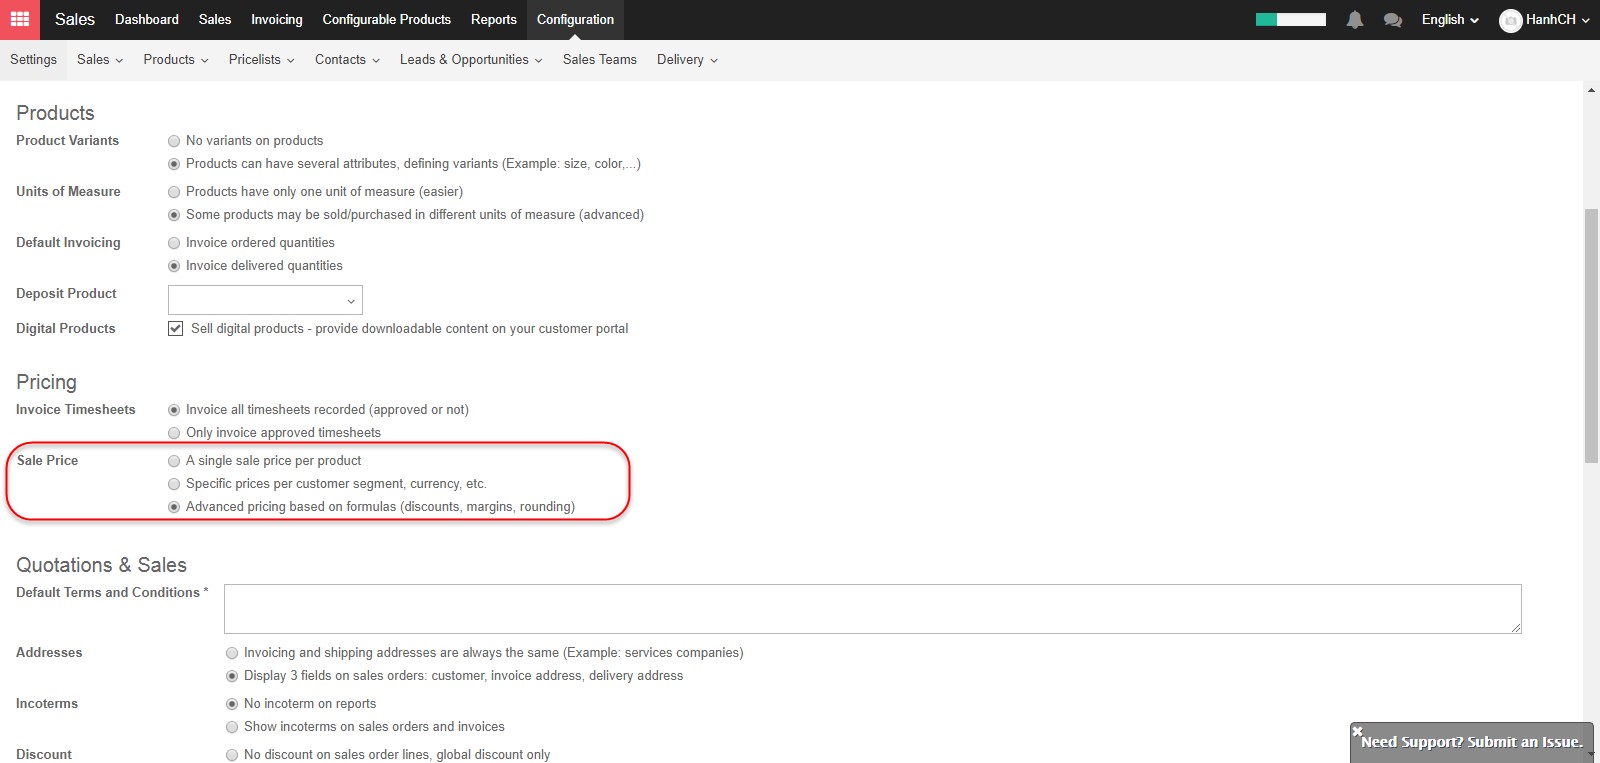
Task: Select Only invoice approved timesheets
Action: [174, 433]
